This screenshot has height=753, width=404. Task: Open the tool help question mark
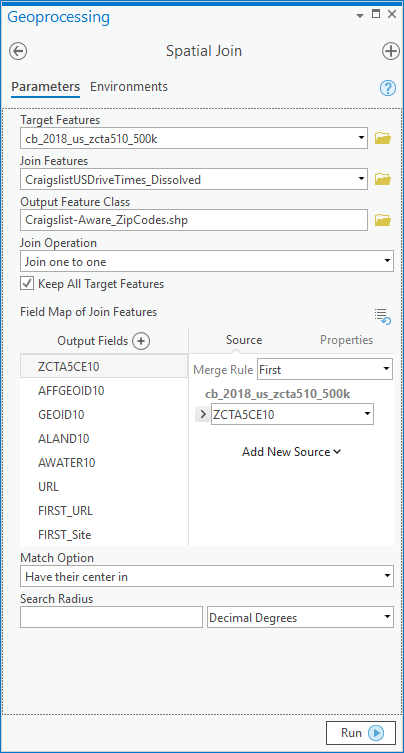click(388, 88)
